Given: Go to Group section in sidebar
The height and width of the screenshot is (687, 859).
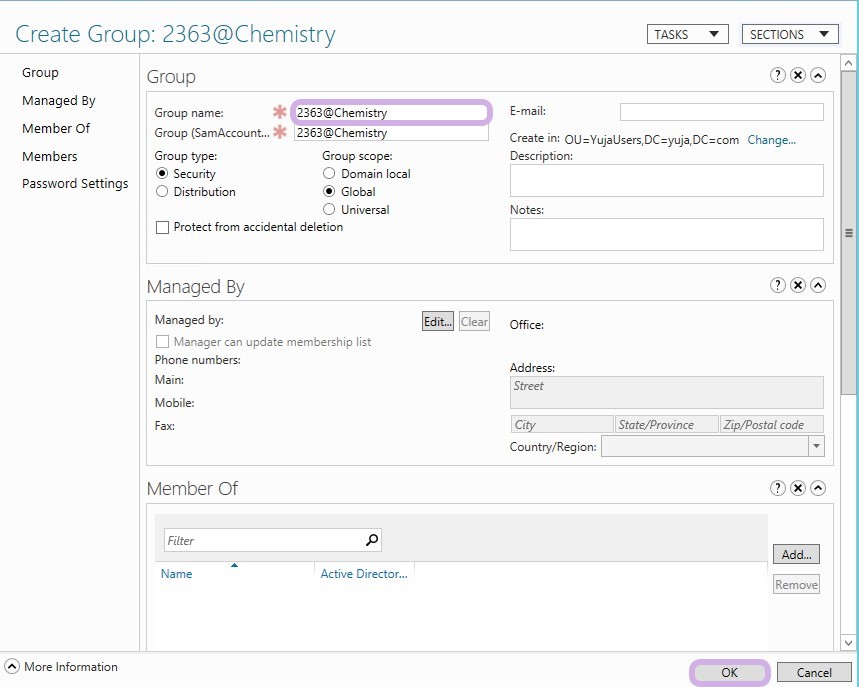Looking at the screenshot, I should coord(40,72).
